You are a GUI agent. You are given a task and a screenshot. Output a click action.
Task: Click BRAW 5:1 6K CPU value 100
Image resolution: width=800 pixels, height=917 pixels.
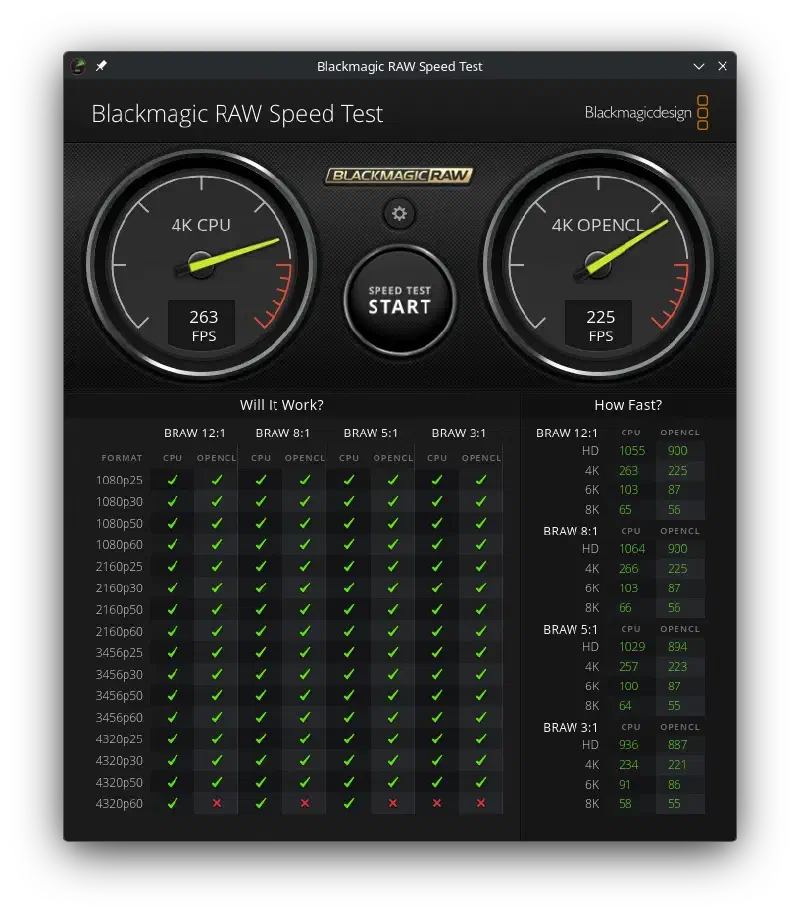pos(629,686)
